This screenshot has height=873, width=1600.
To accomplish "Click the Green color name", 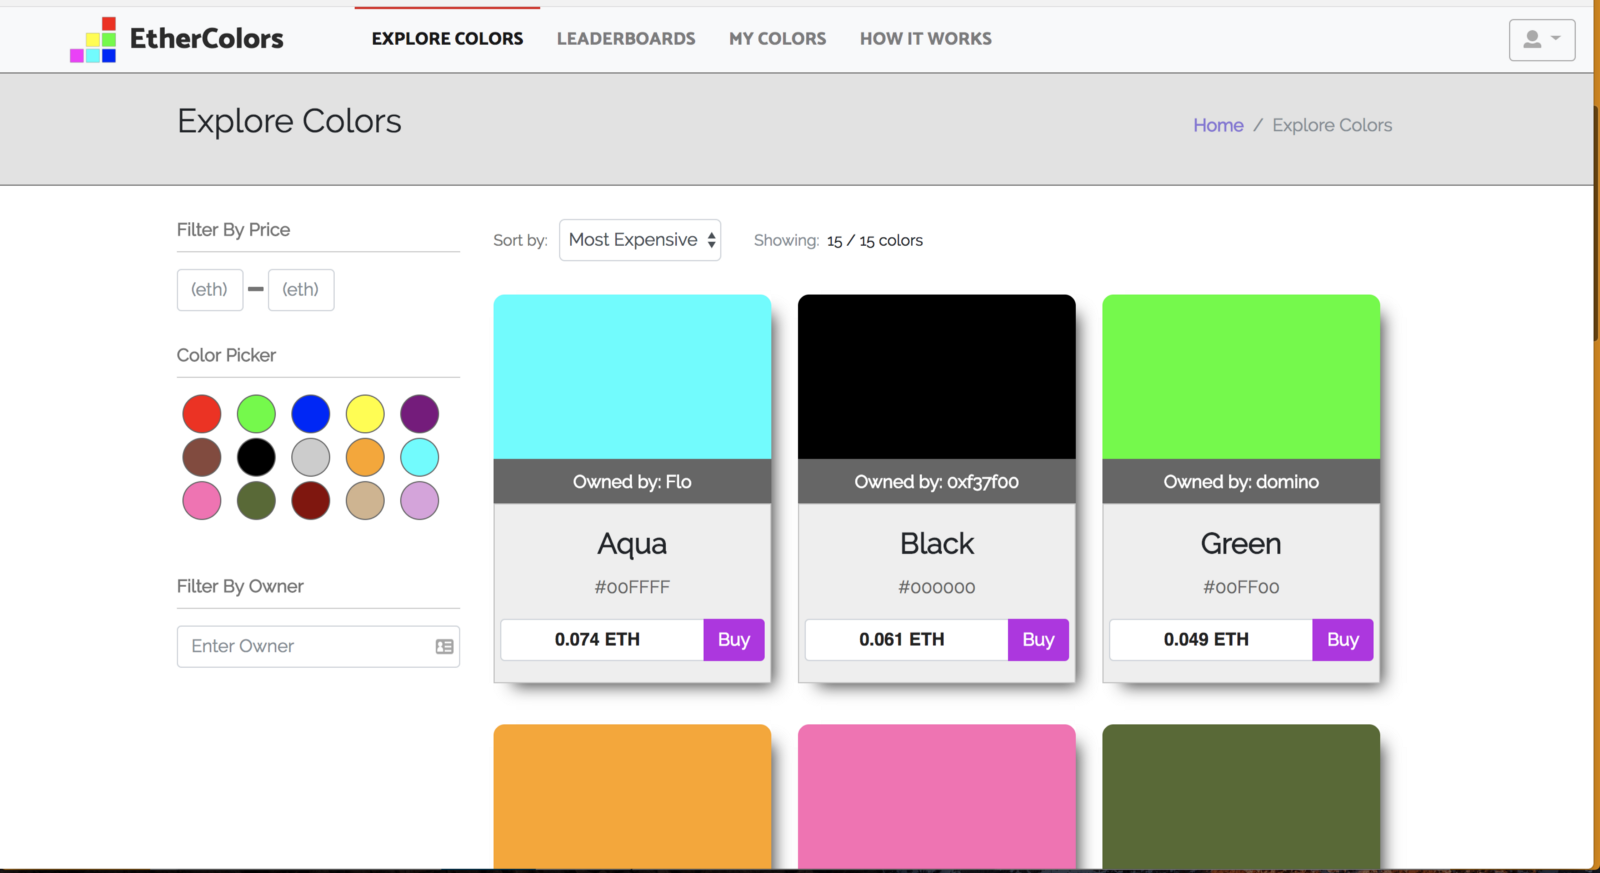I will point(1241,544).
